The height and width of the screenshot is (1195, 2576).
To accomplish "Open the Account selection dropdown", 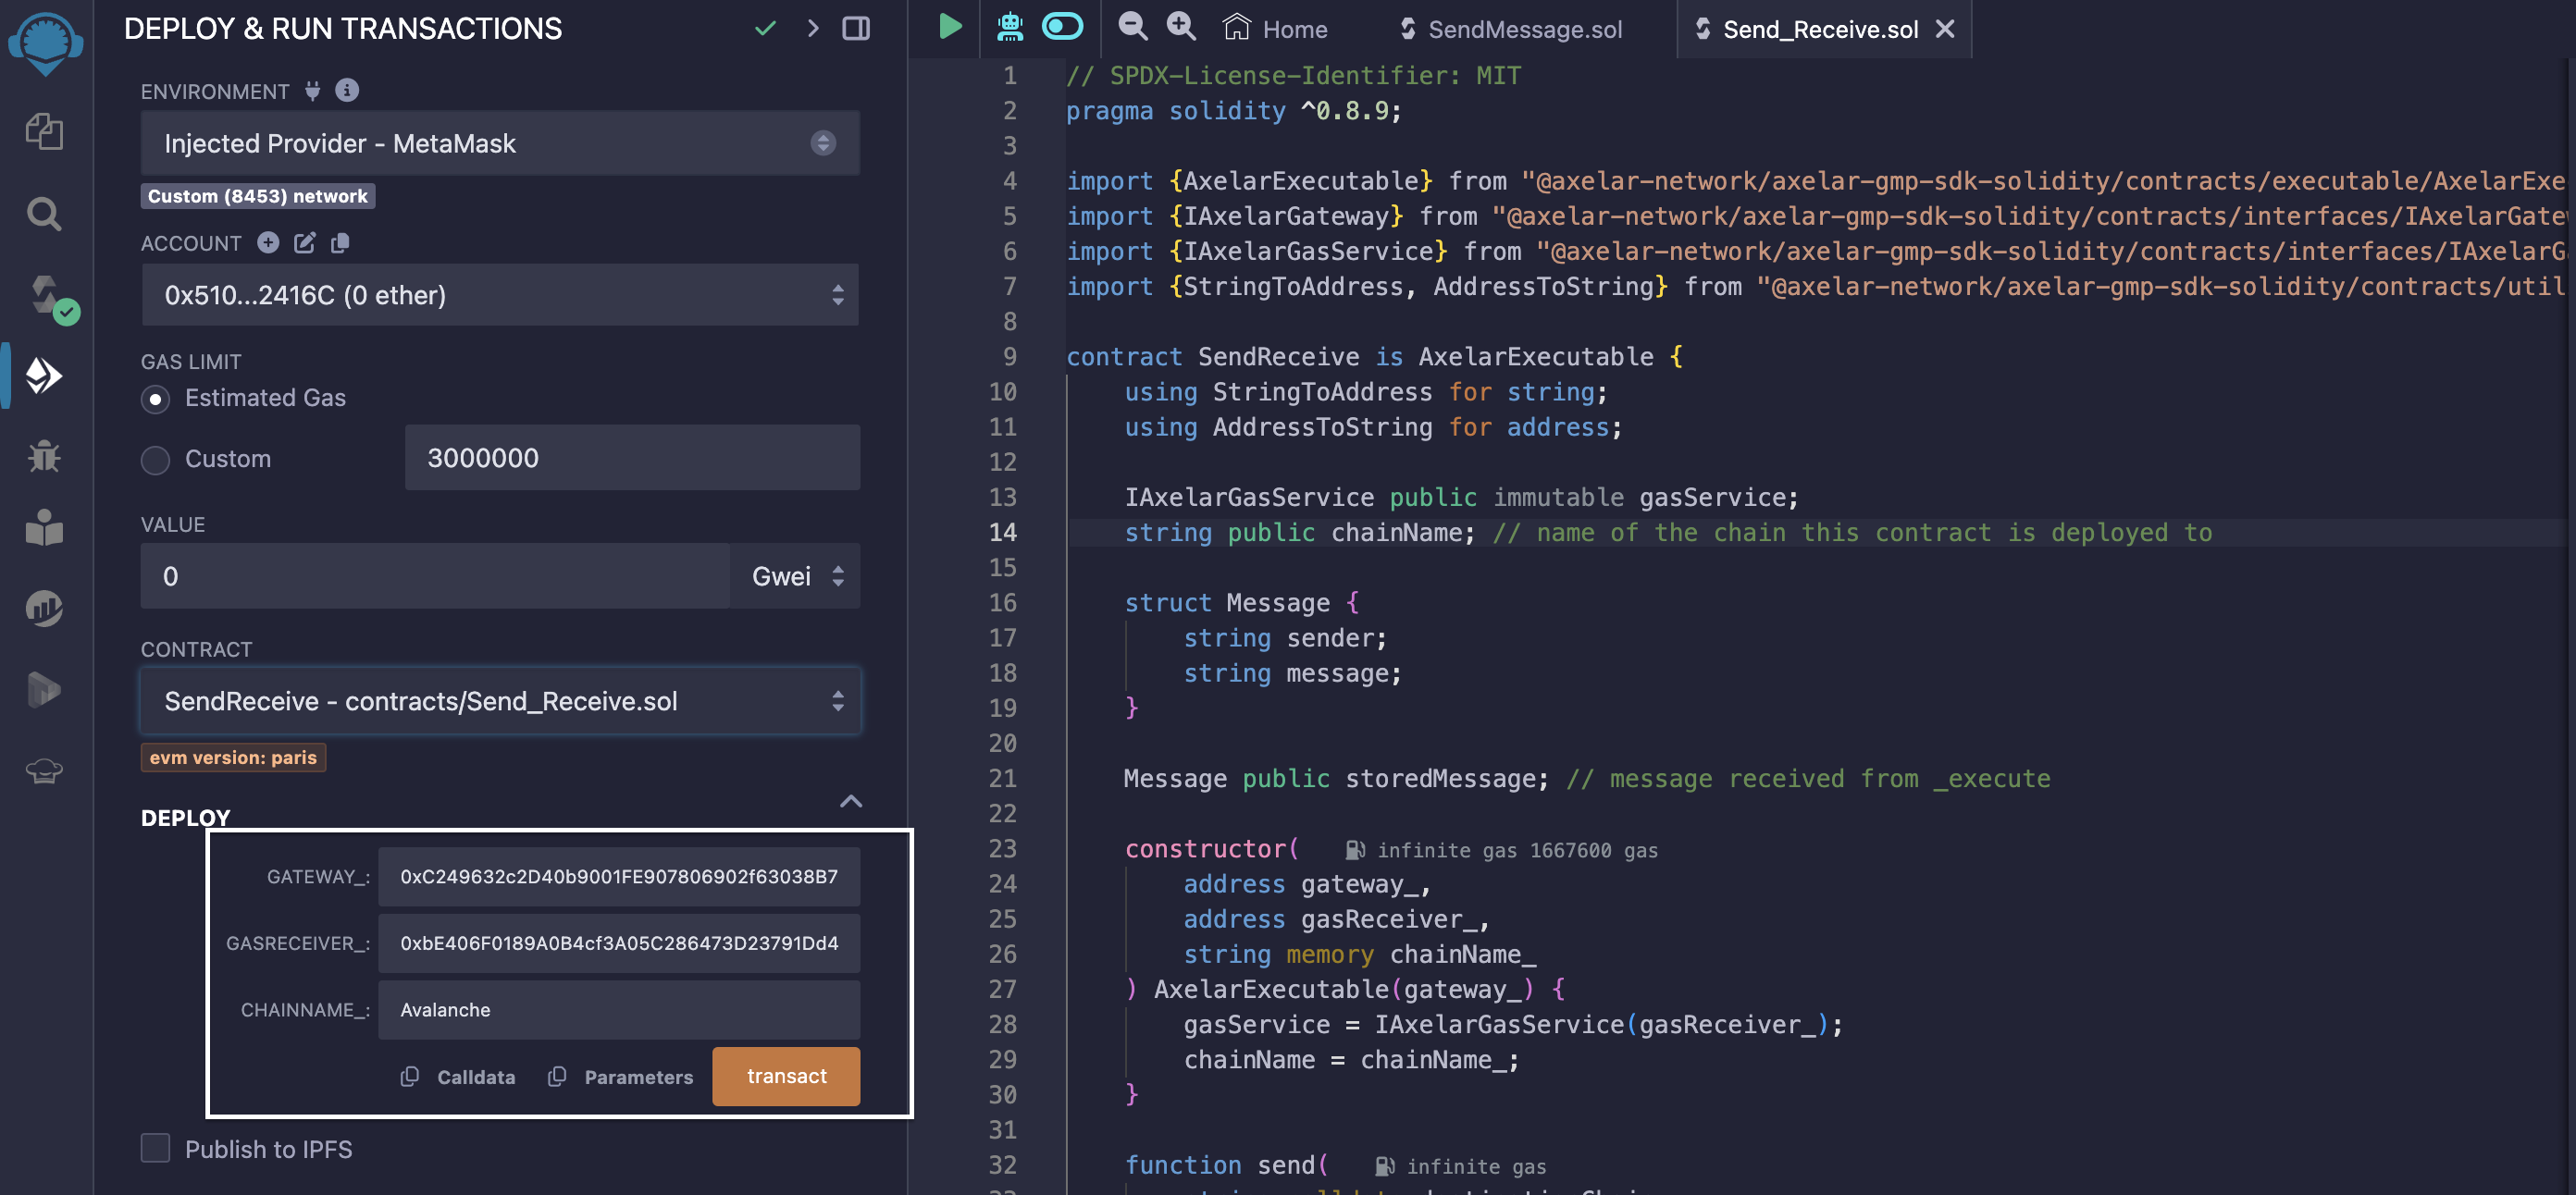I will tap(500, 295).
